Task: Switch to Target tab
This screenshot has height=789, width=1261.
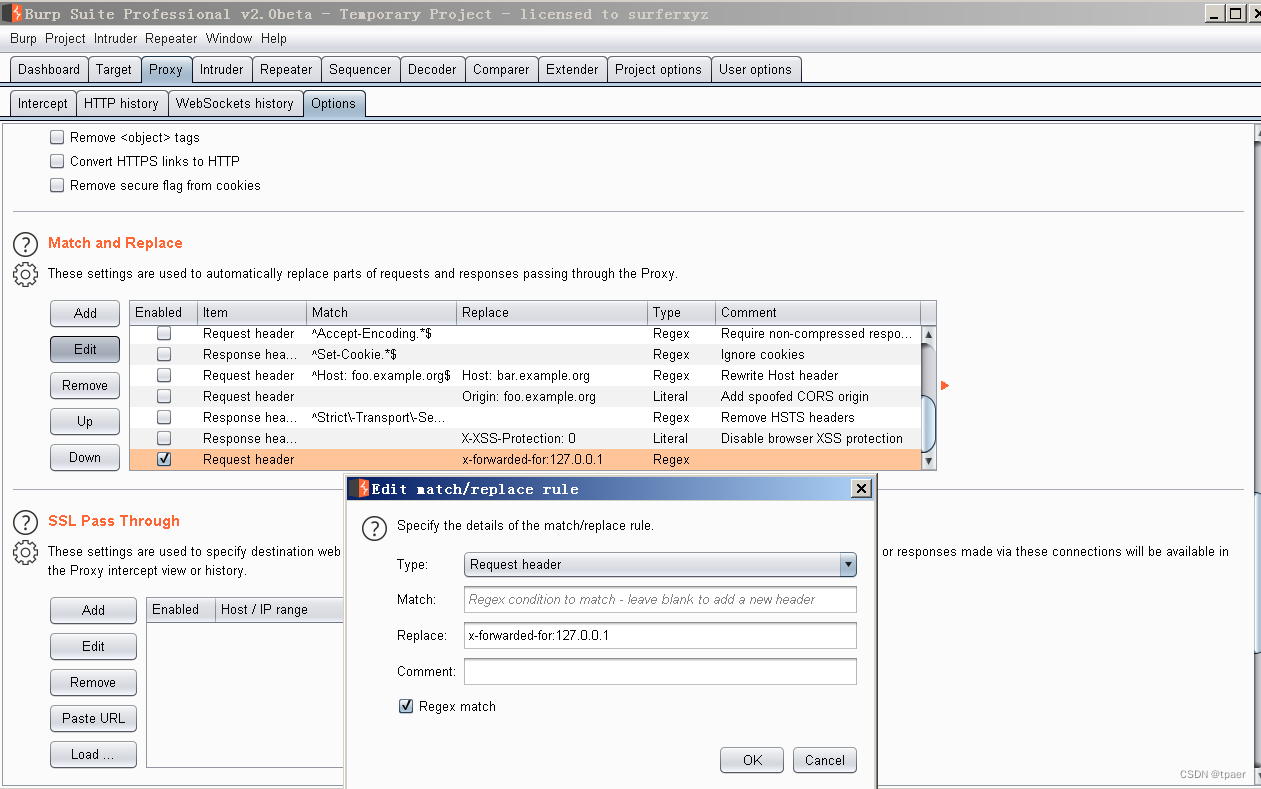Action: tap(114, 70)
